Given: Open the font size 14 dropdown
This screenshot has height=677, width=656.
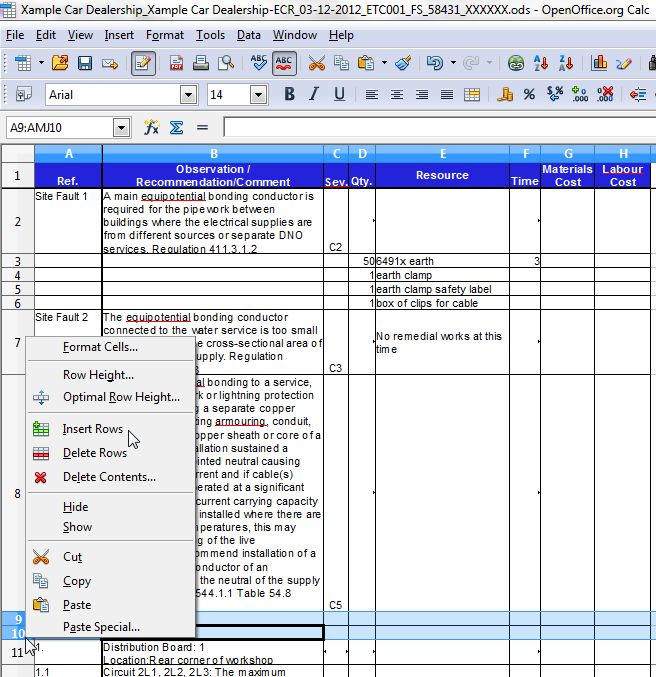Looking at the screenshot, I should (258, 95).
